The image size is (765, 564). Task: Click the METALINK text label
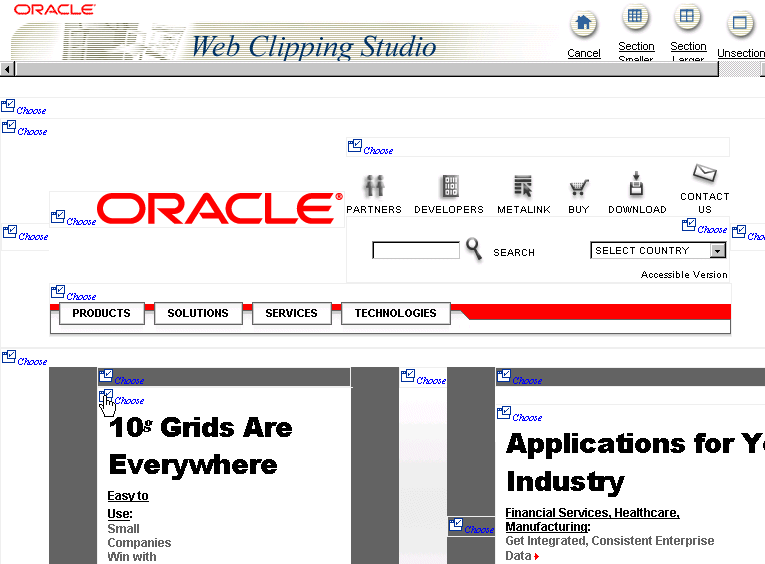click(x=524, y=209)
